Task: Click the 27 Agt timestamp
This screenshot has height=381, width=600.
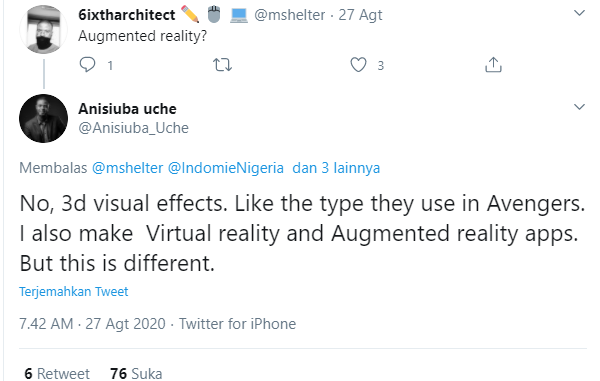Action: tap(360, 15)
